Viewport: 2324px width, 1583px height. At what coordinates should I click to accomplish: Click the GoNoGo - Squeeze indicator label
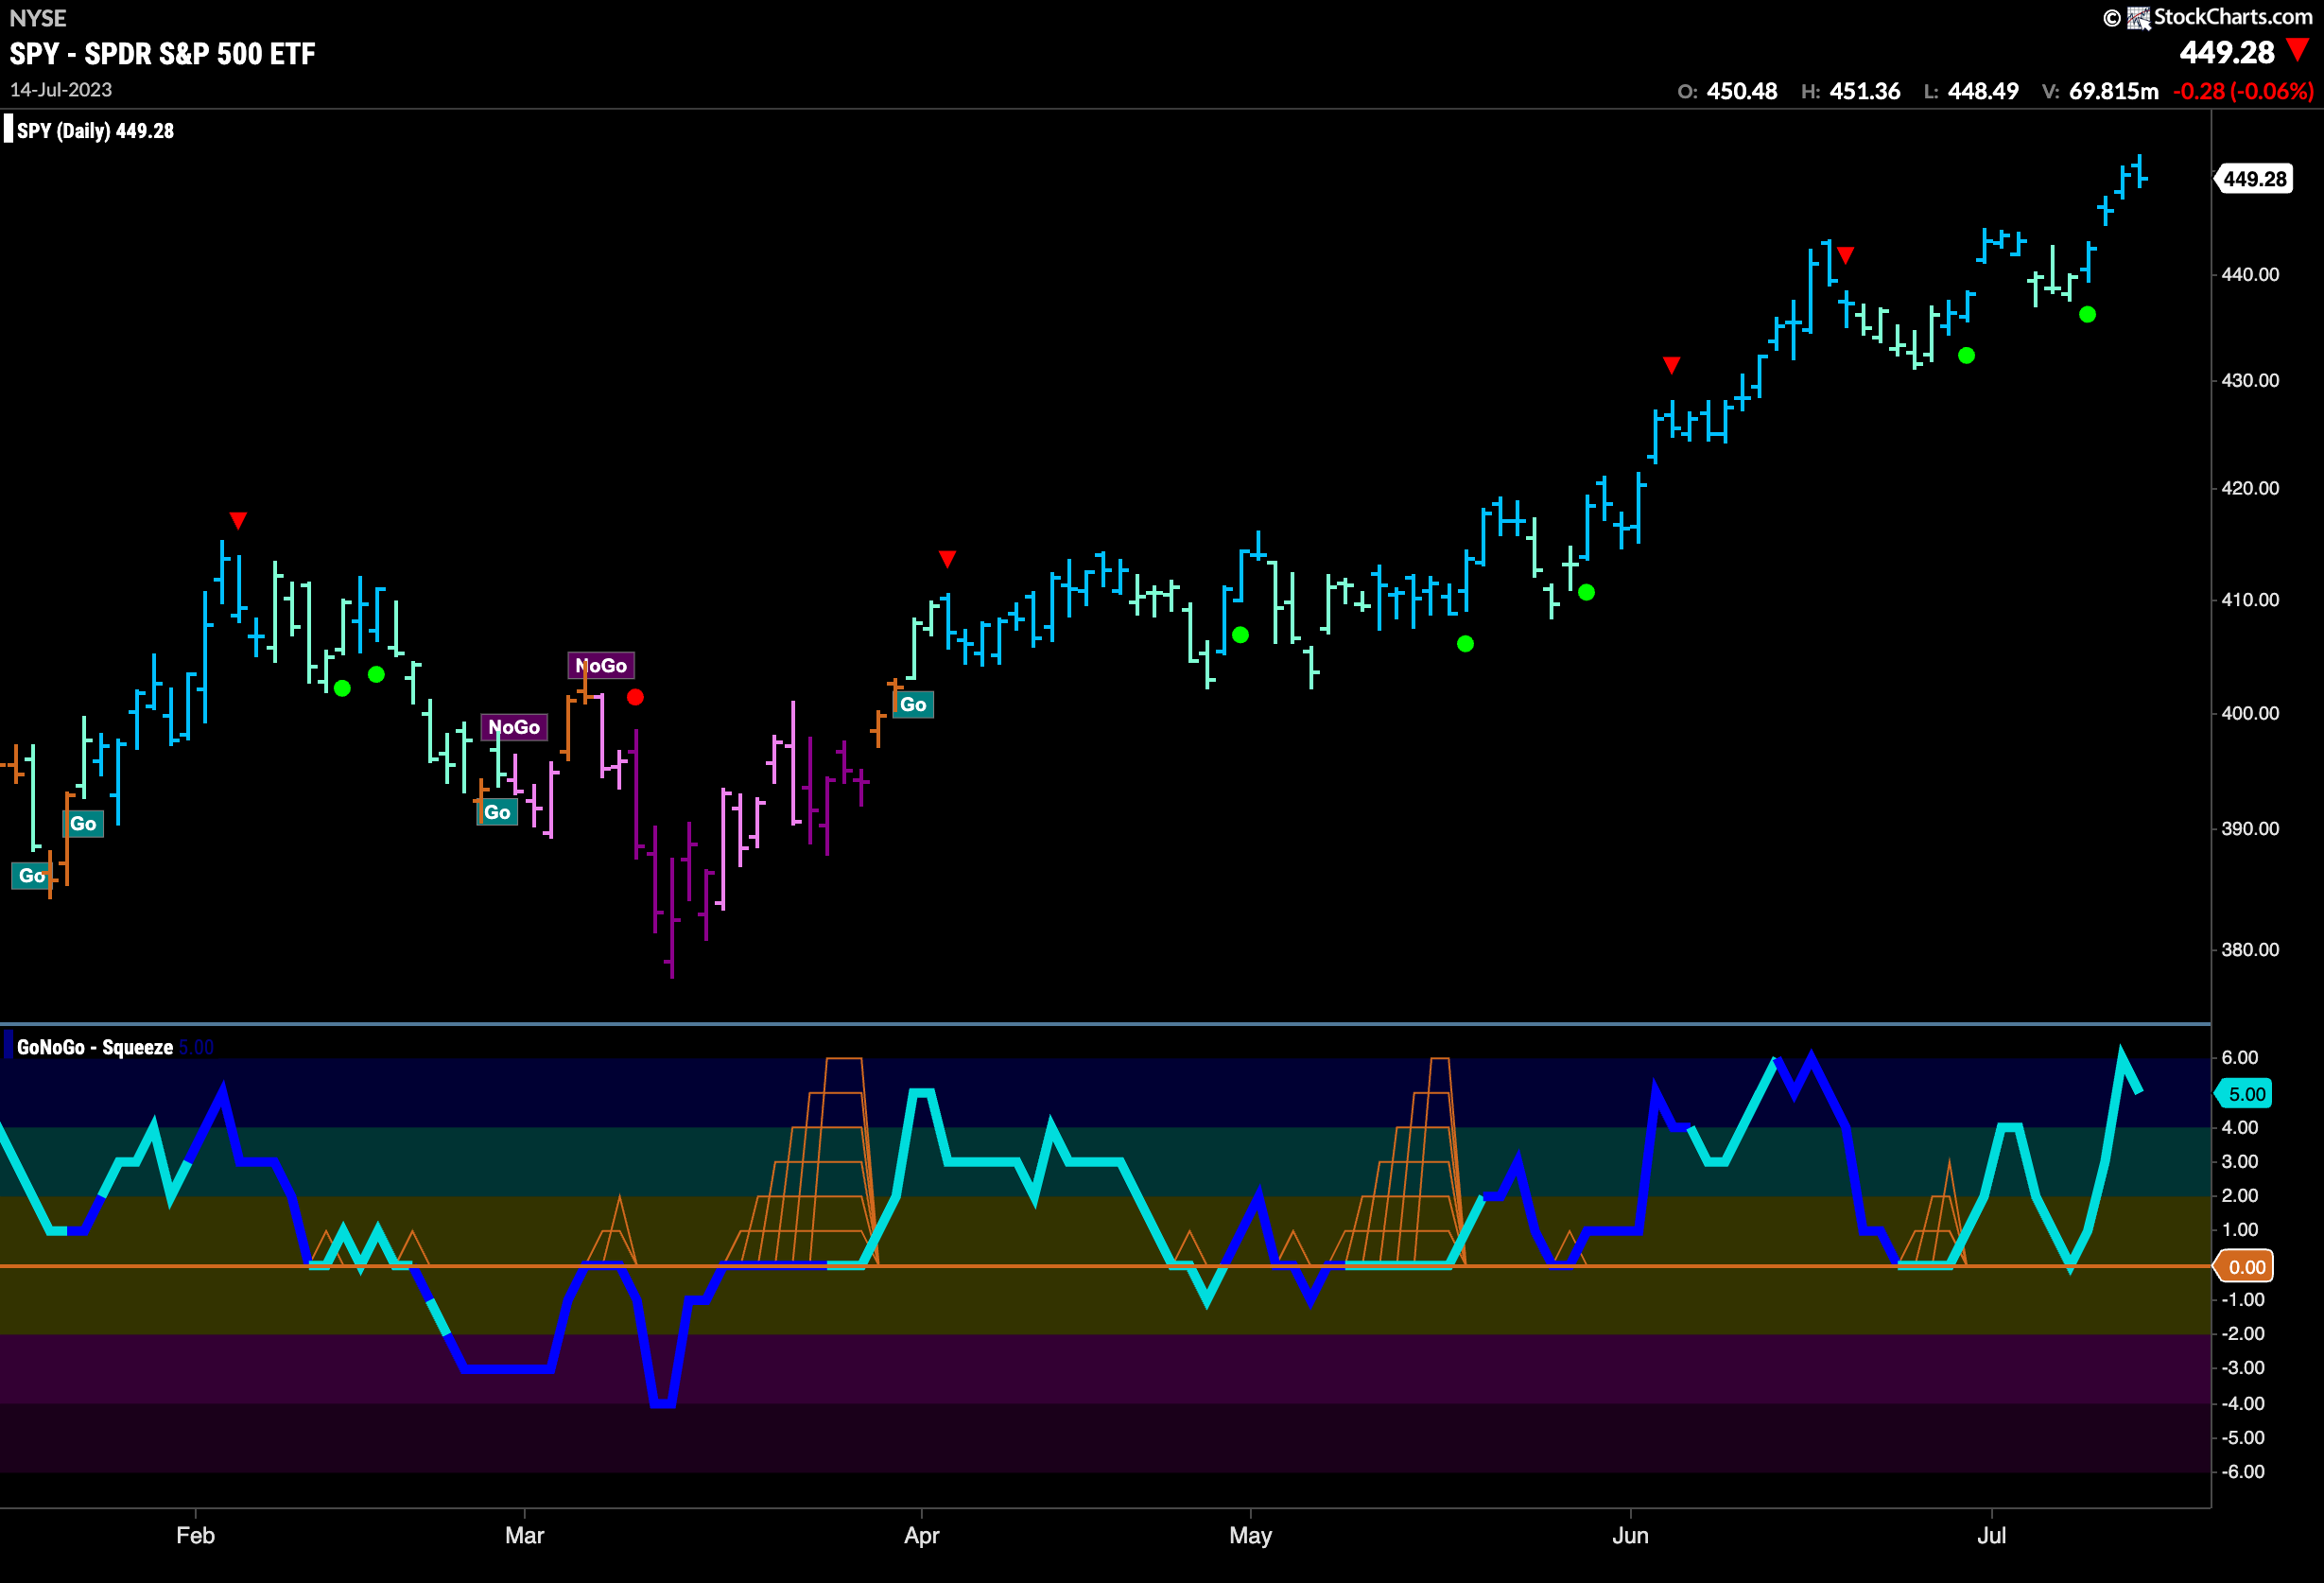(95, 1047)
